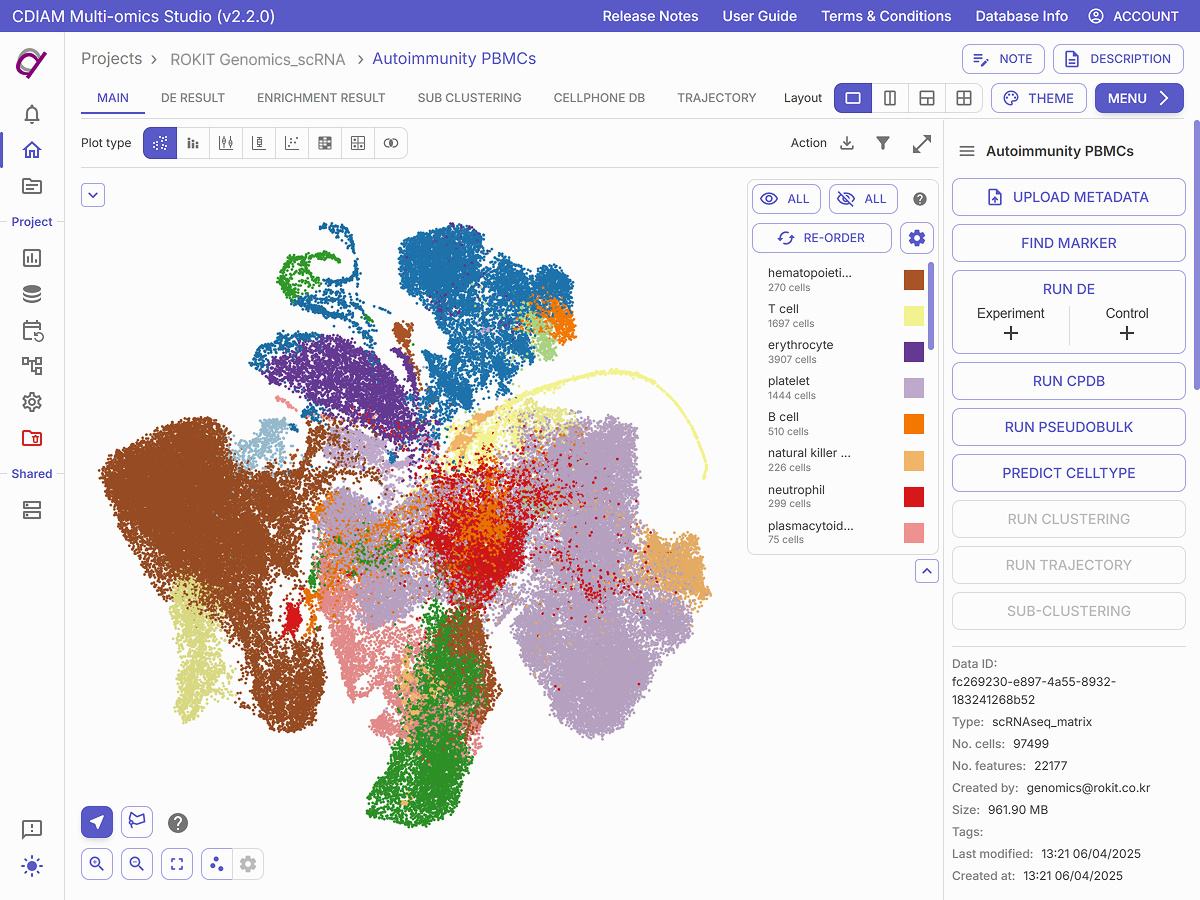
Task: Open the Shared server storage icon
Action: point(32,510)
